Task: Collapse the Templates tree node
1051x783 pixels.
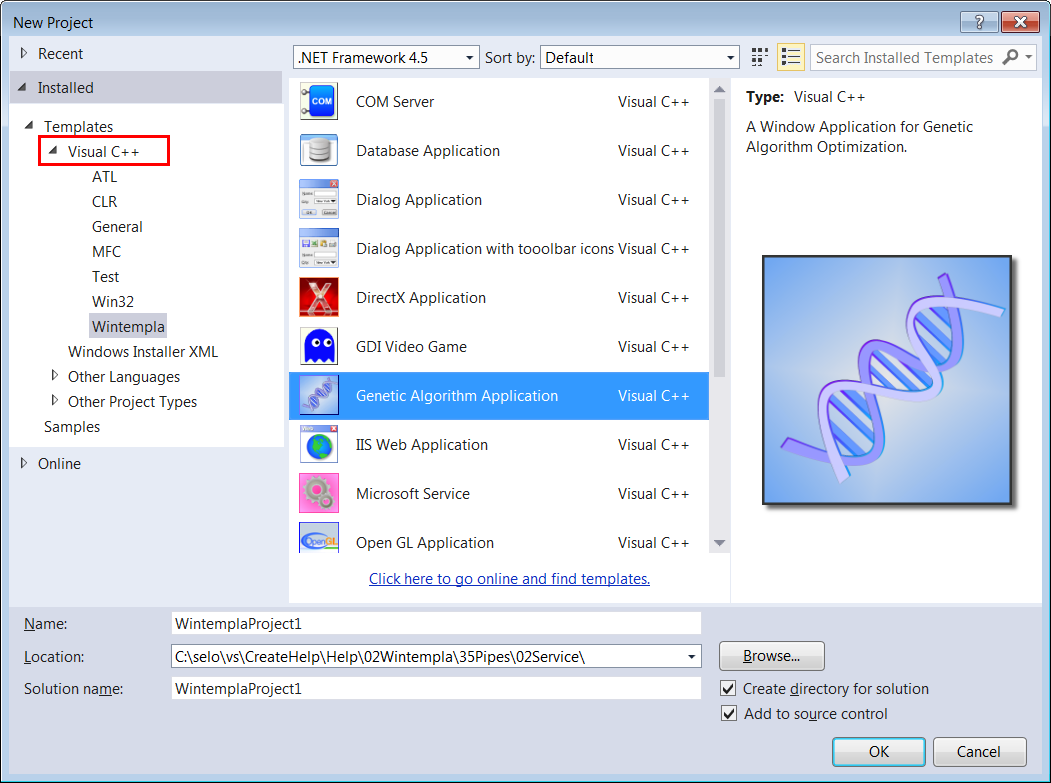Action: click(x=29, y=125)
